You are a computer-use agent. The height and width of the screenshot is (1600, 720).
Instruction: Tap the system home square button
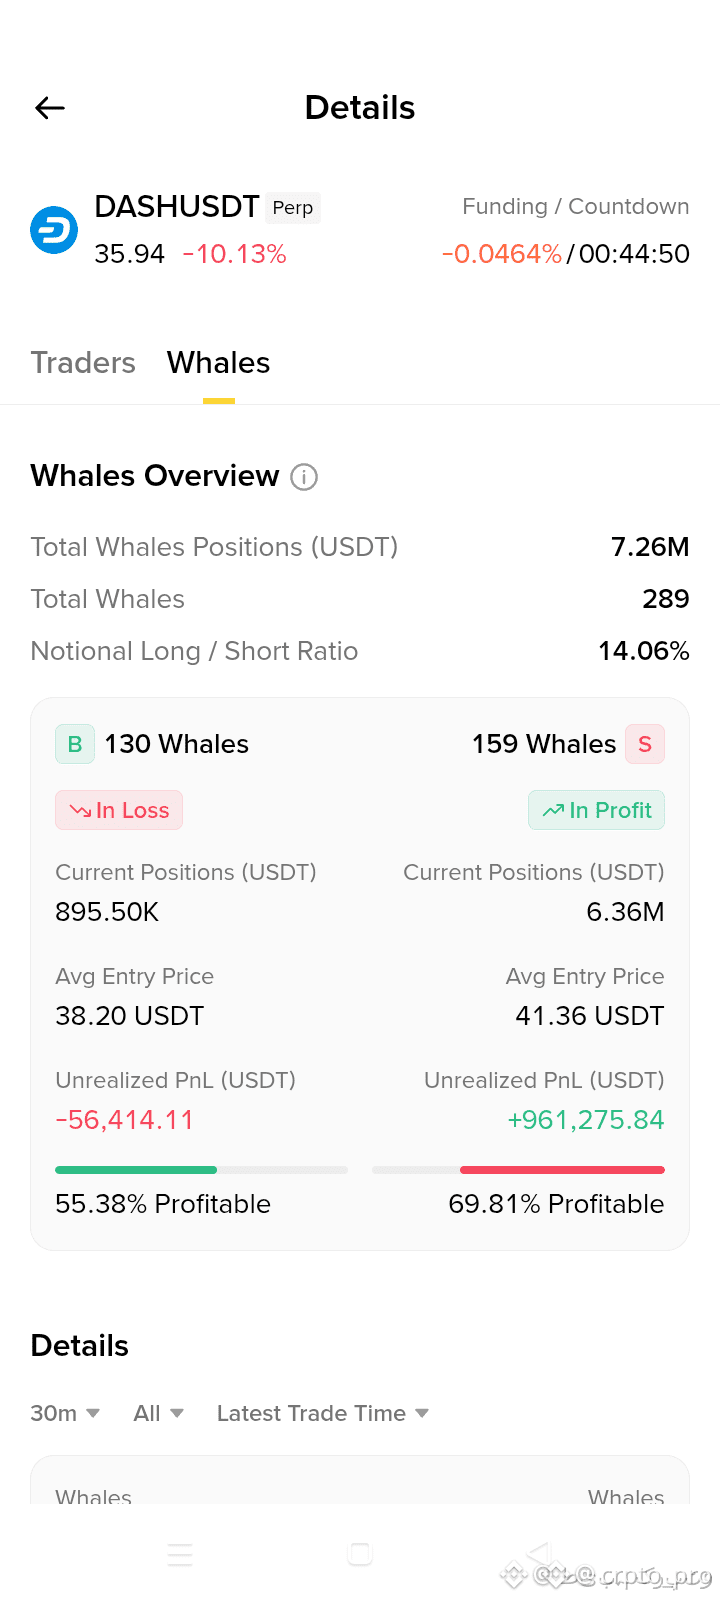coord(360,1554)
